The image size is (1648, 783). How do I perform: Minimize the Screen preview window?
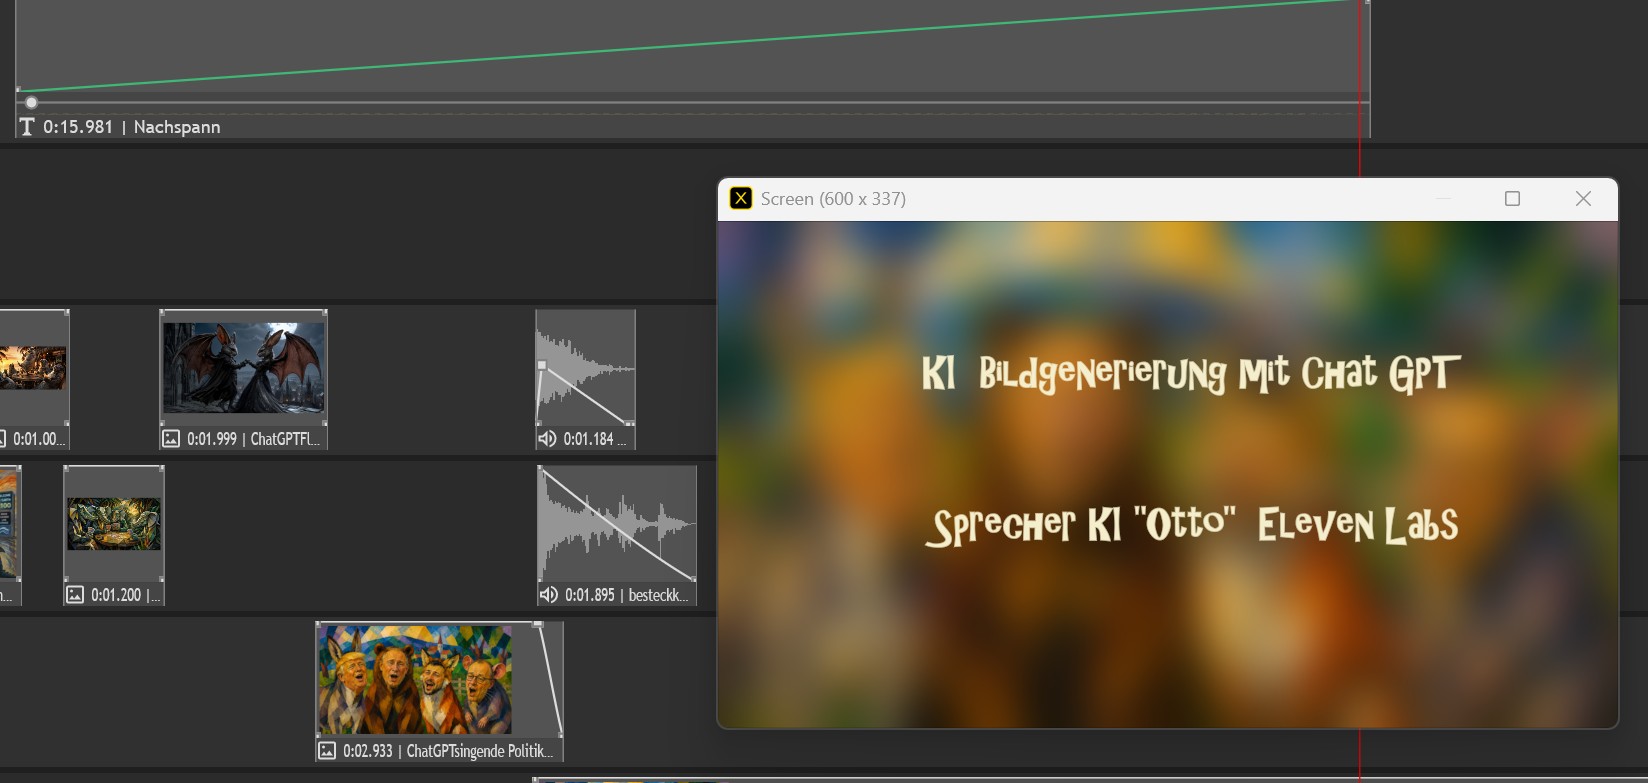pos(1443,198)
